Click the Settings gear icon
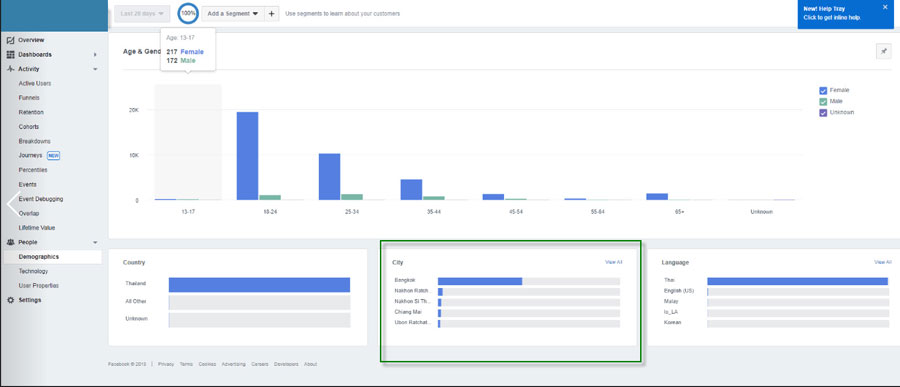 click(10, 300)
